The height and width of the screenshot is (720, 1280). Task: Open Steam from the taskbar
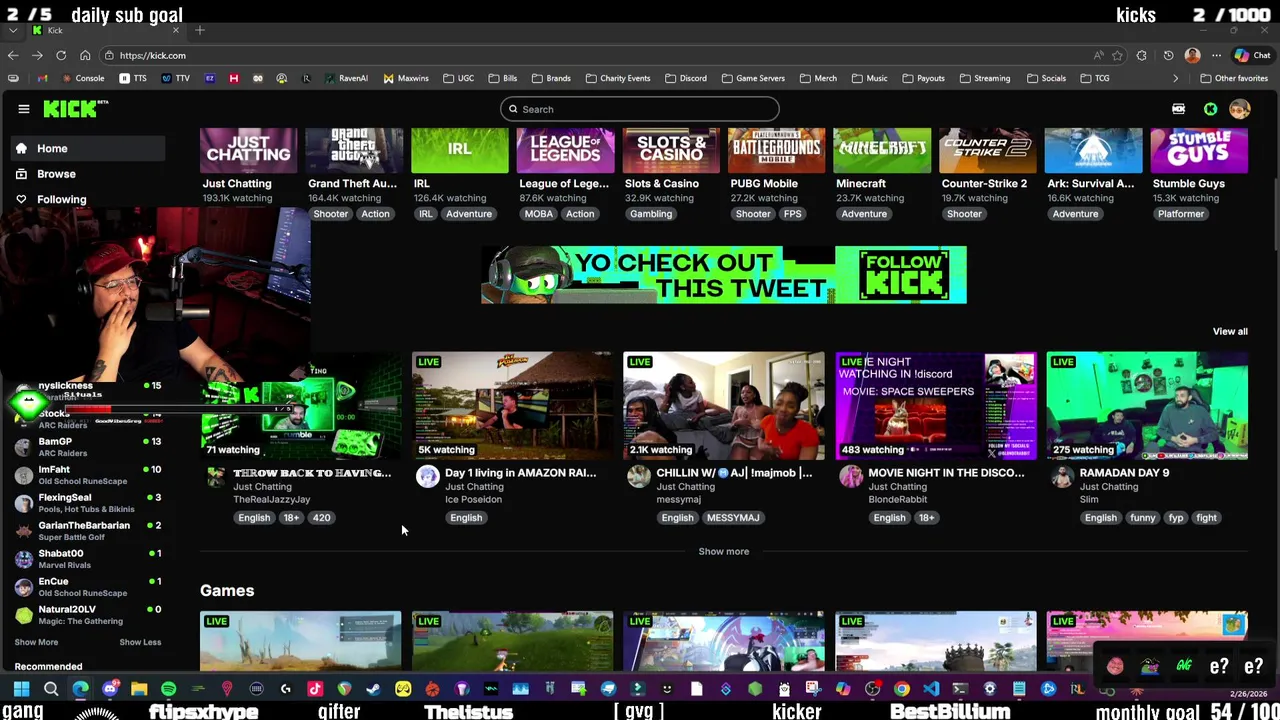(x=373, y=688)
